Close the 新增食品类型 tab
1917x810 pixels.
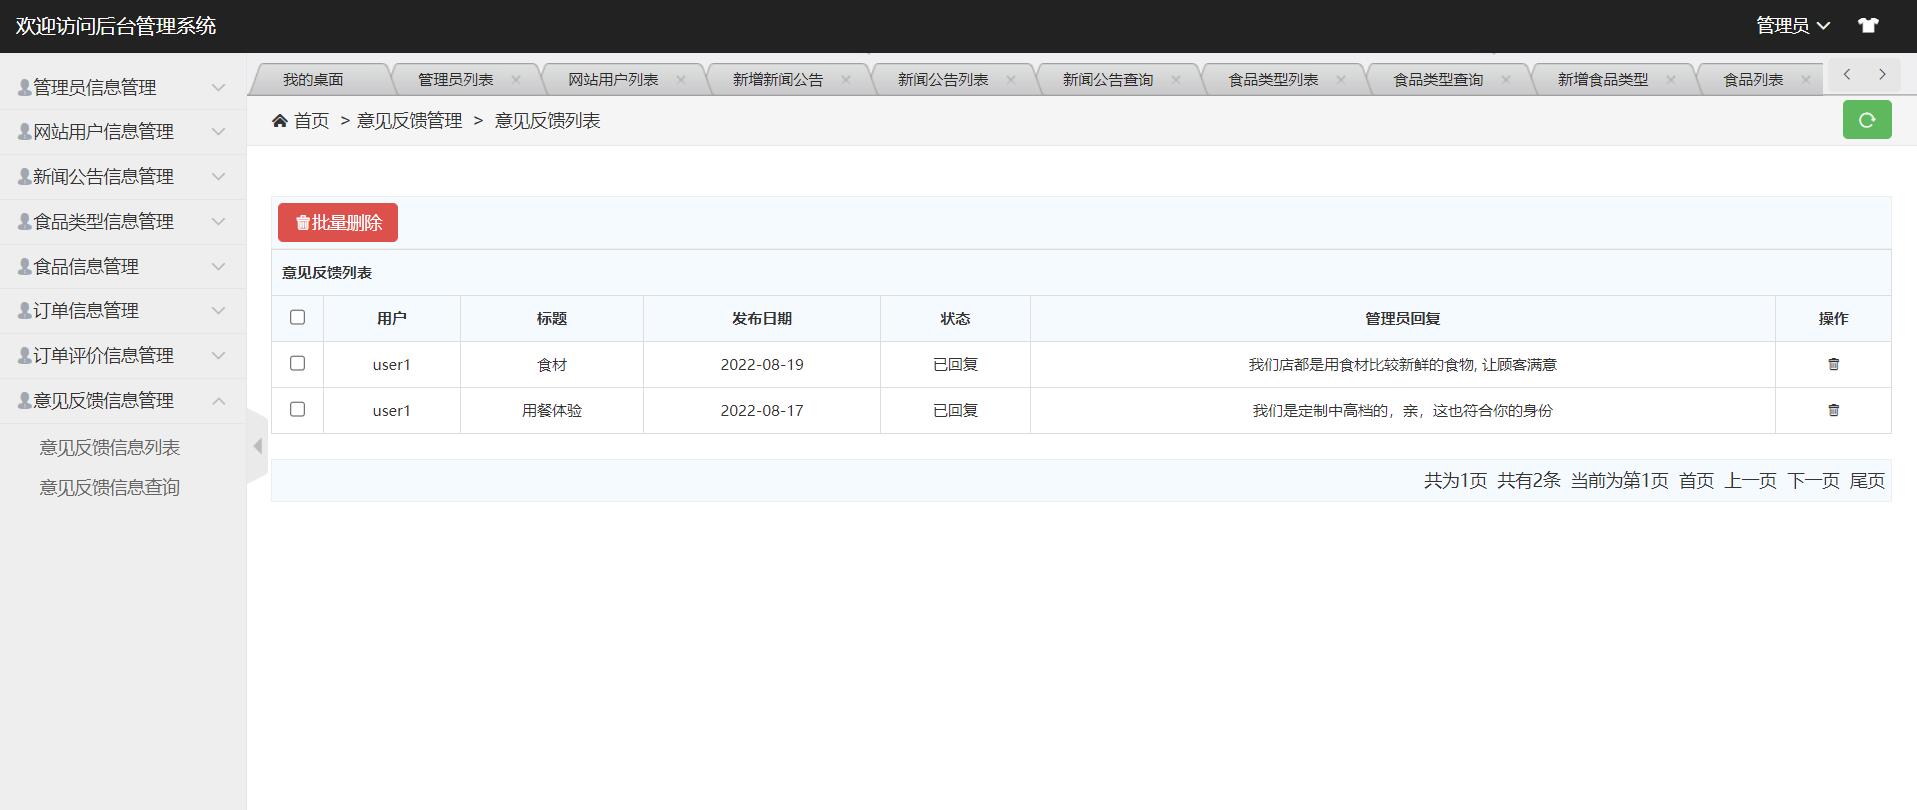[1671, 79]
